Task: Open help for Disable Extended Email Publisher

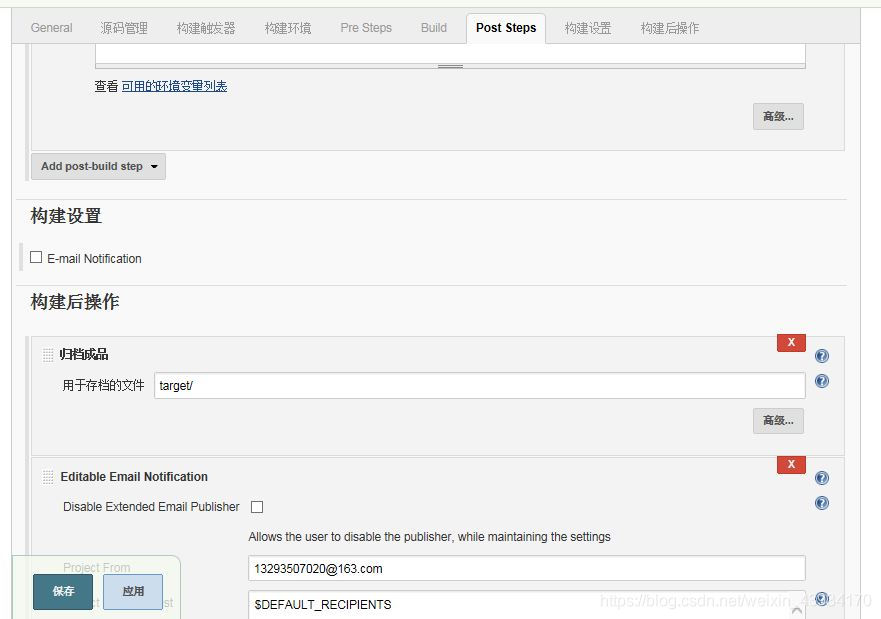Action: [821, 503]
